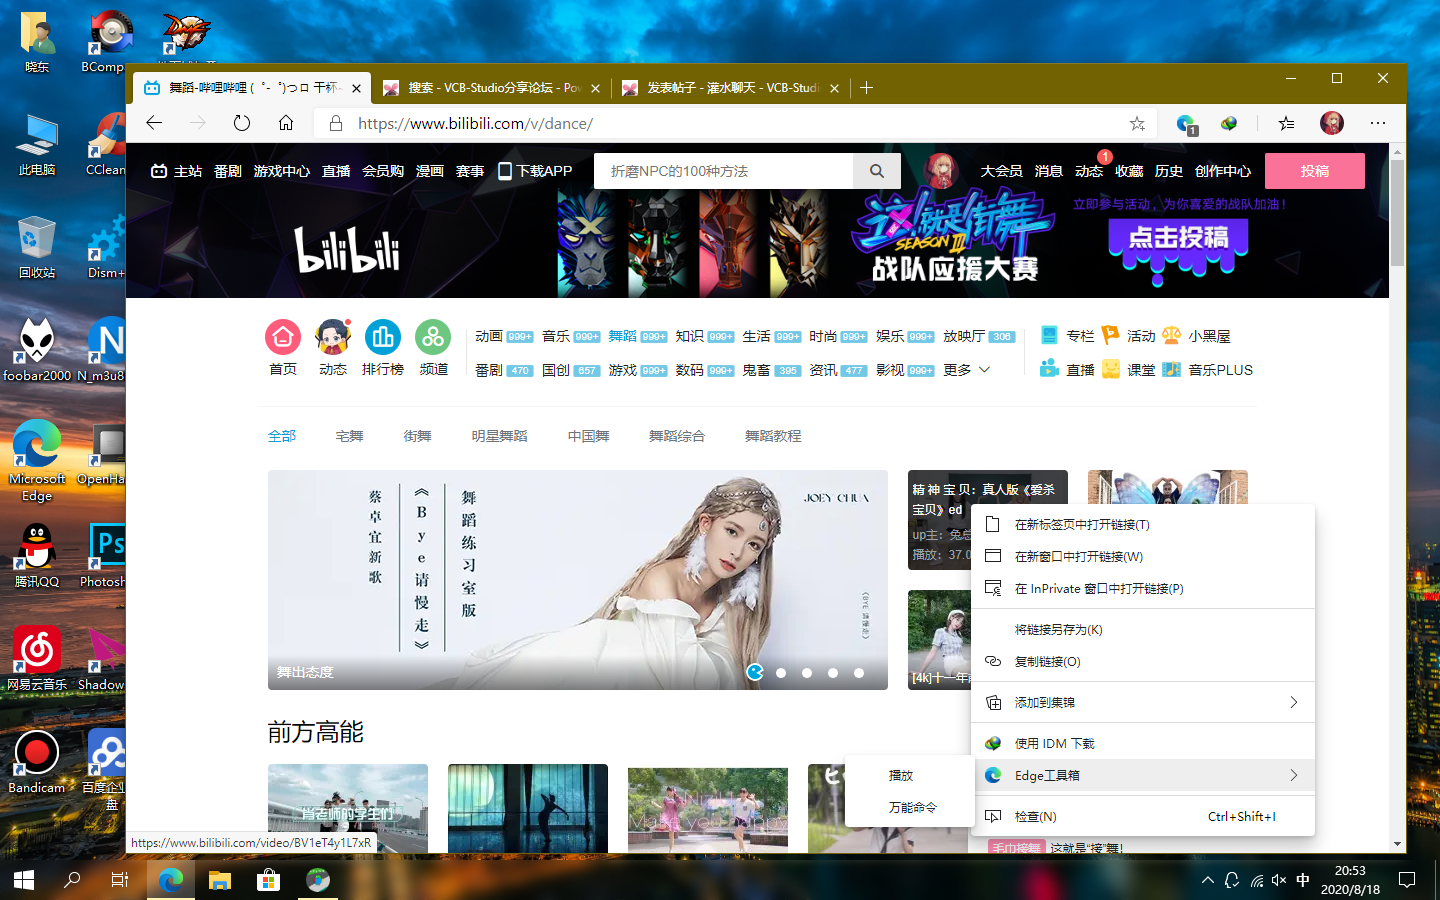Screen dimensions: 1440x900
Task: Open Edge settings and more menu
Action: [1378, 123]
